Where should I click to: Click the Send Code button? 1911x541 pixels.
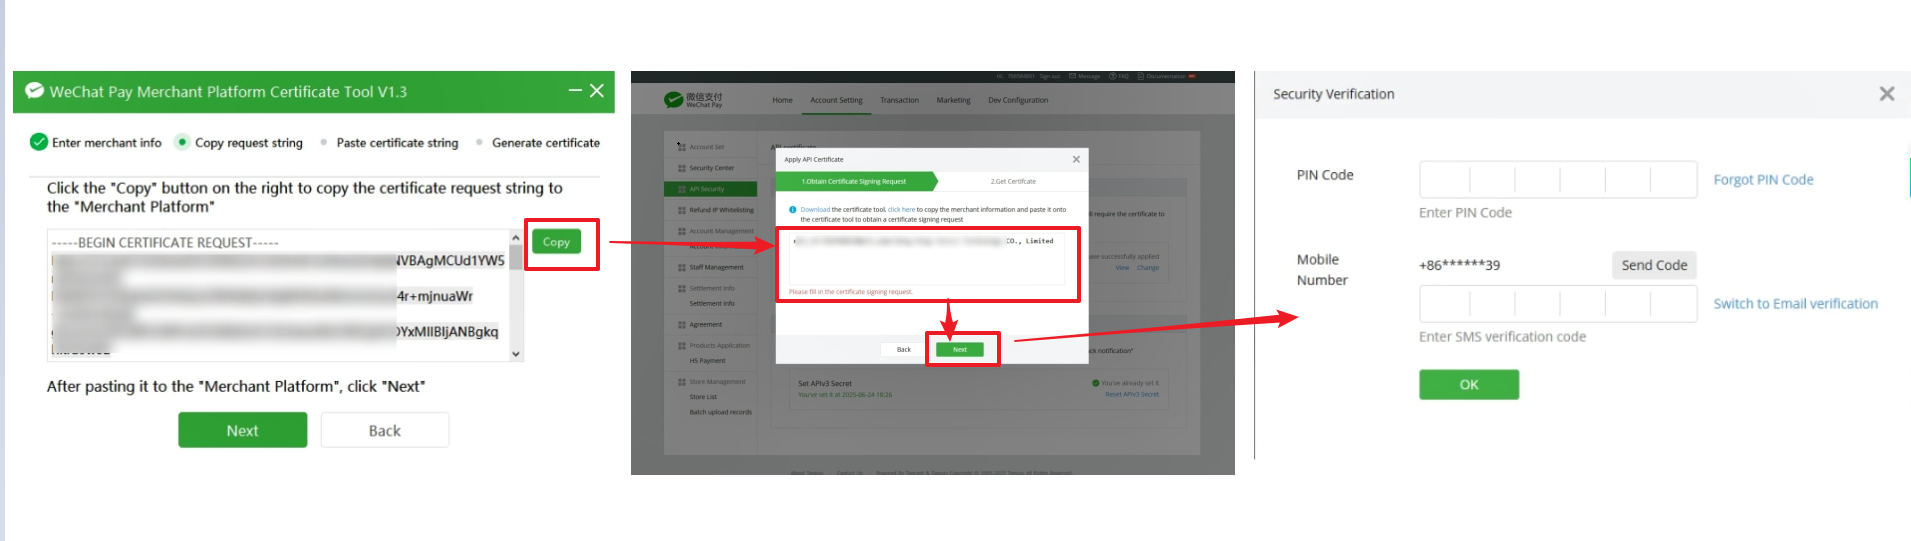1654,265
